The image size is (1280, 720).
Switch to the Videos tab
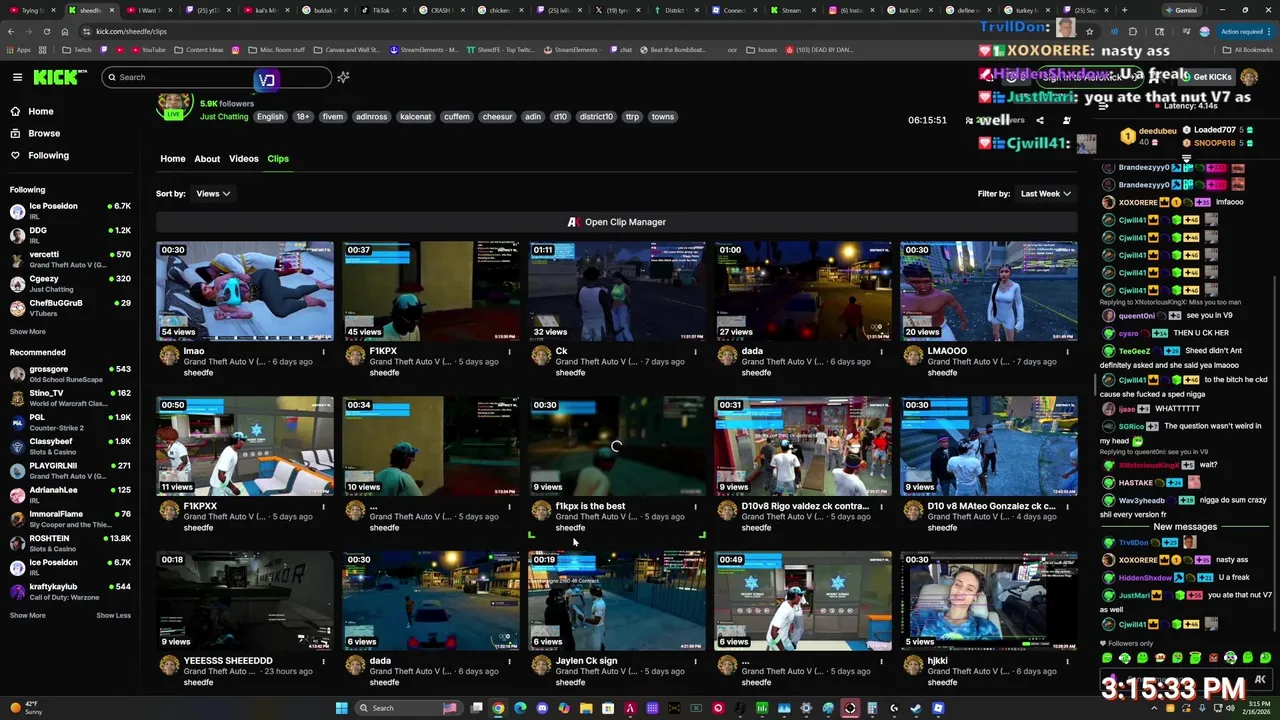point(243,159)
